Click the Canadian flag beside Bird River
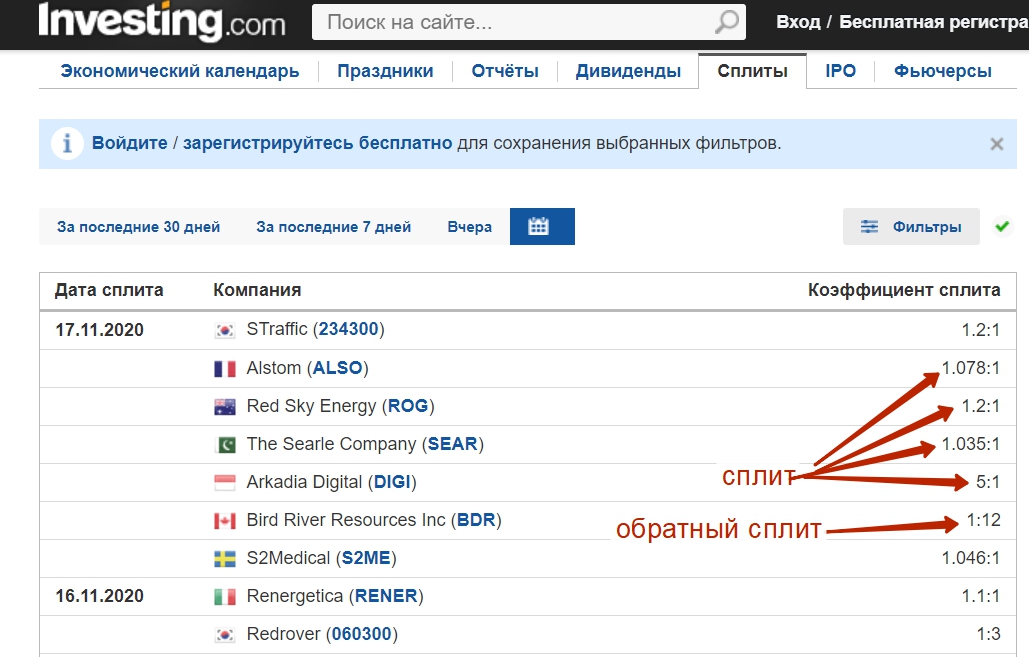Image resolution: width=1029 pixels, height=657 pixels. coord(225,521)
